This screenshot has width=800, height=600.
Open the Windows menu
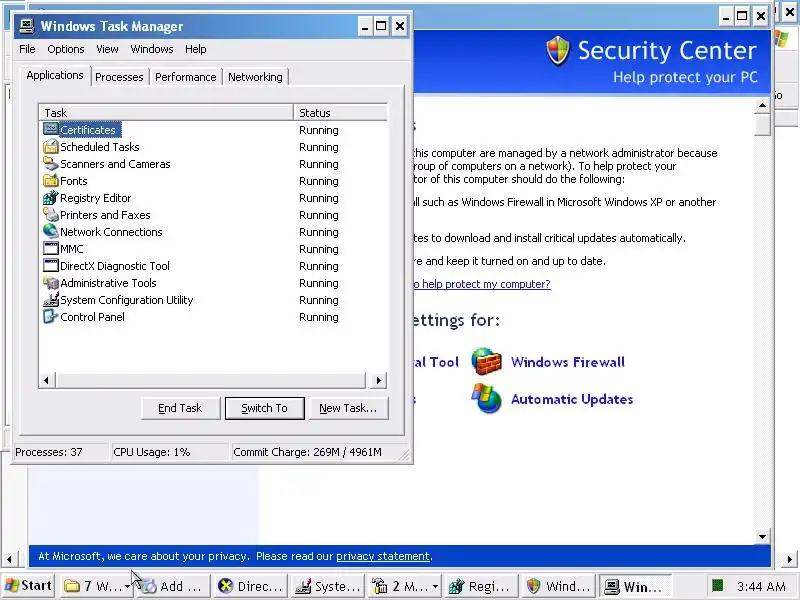[152, 49]
